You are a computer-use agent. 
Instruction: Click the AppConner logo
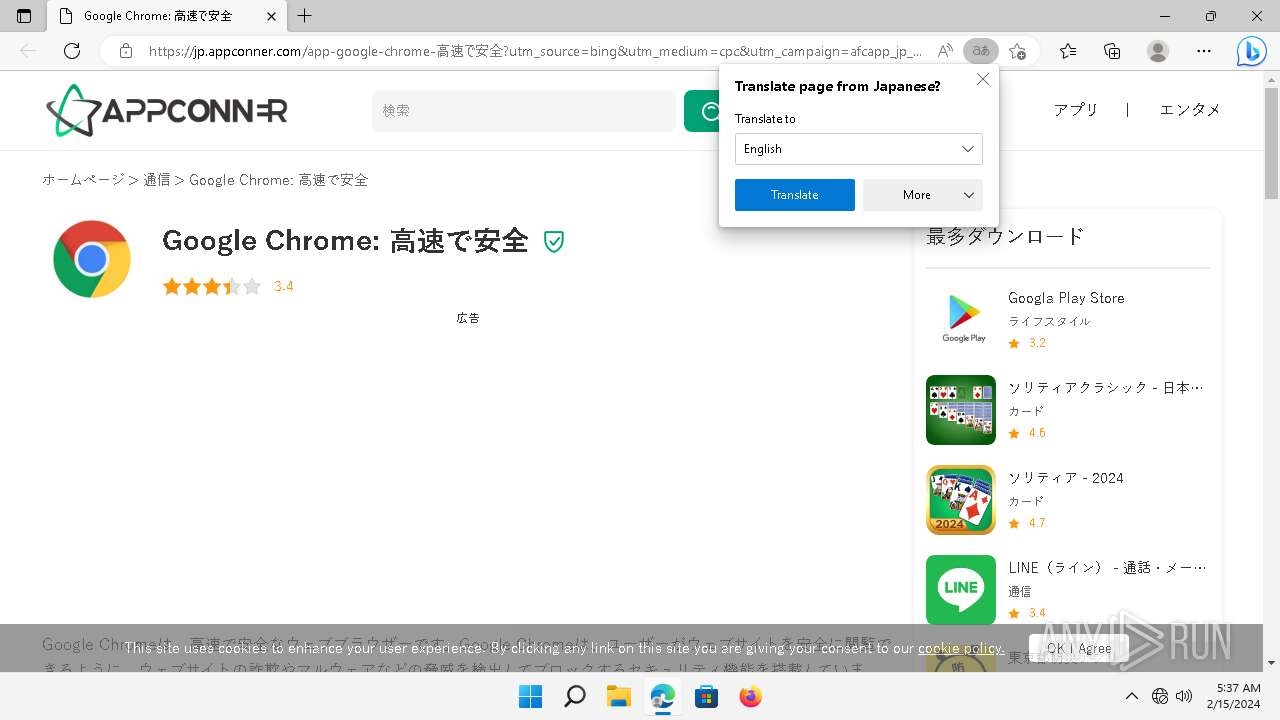pyautogui.click(x=167, y=110)
